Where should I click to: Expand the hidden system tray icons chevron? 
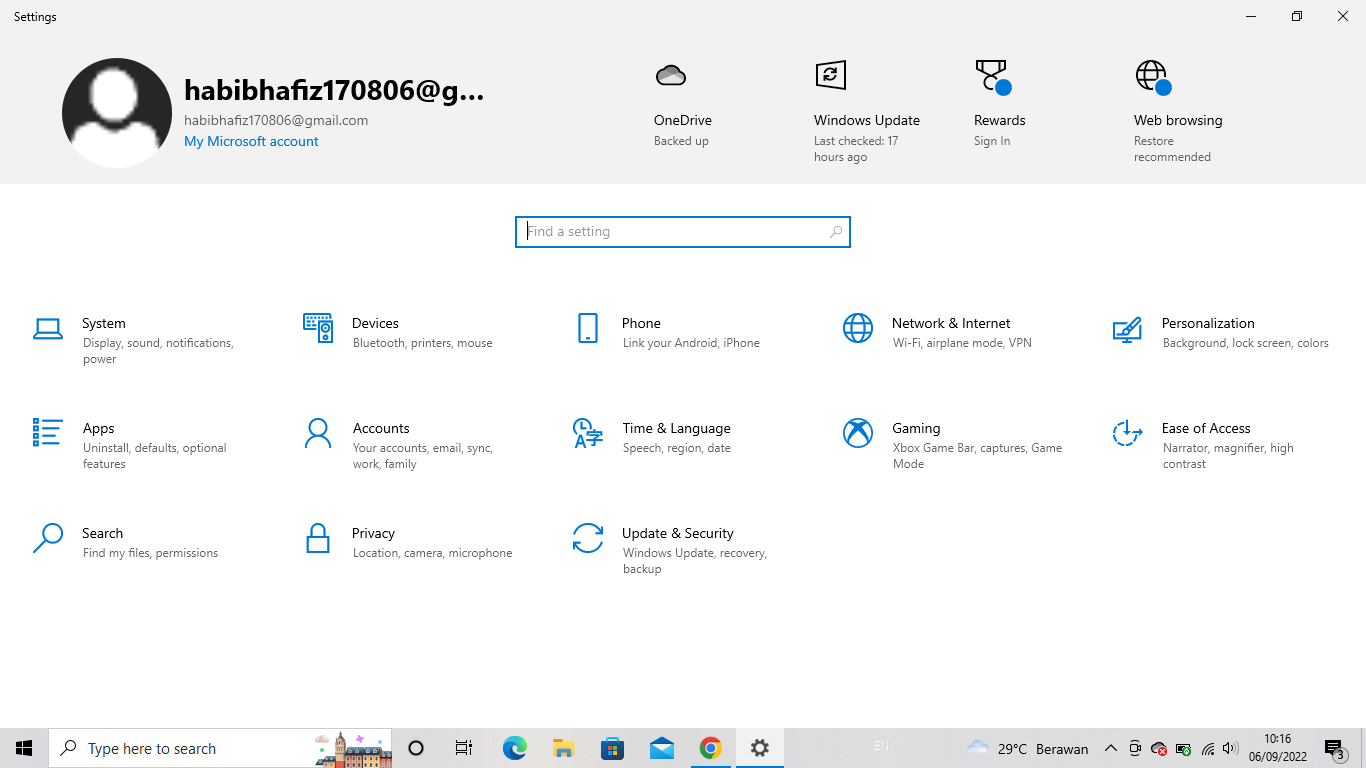click(x=1111, y=748)
